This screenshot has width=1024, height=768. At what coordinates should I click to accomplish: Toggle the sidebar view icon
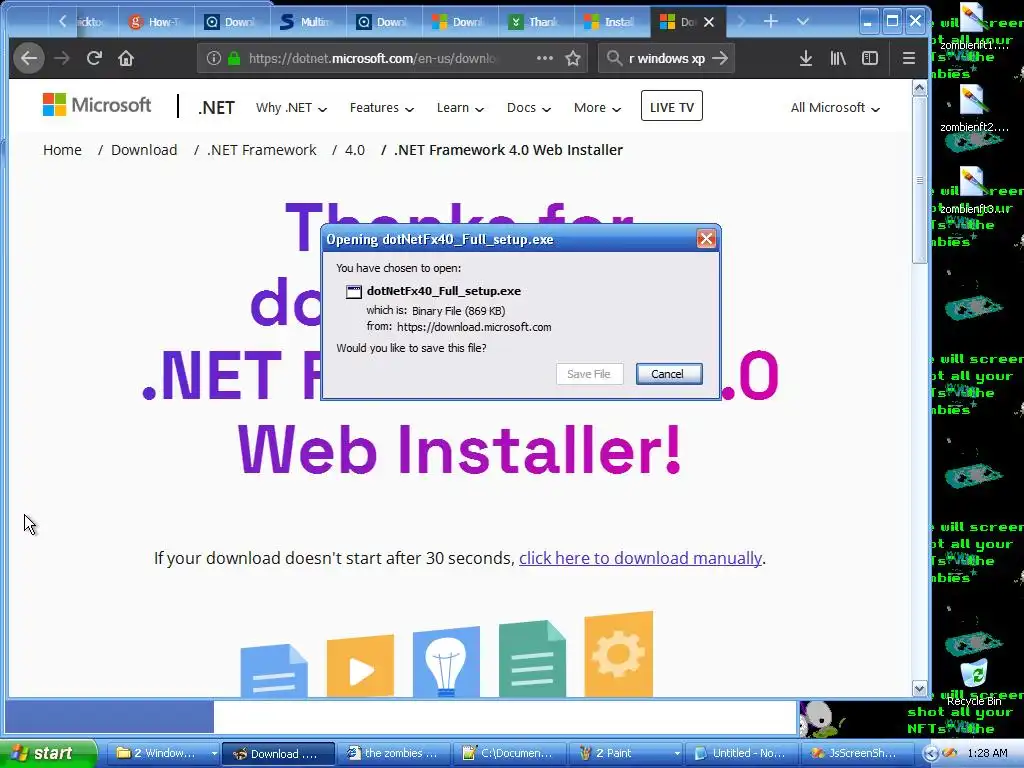point(870,58)
